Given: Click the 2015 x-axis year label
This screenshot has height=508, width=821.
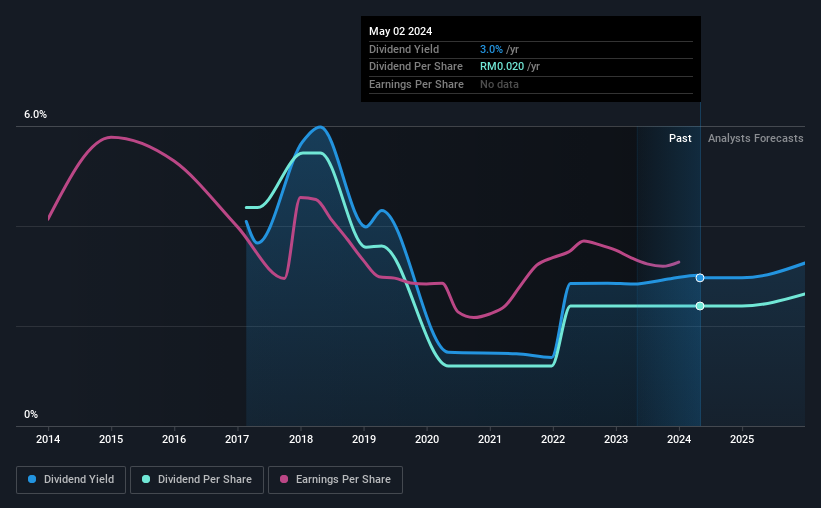Looking at the screenshot, I should click(x=111, y=439).
